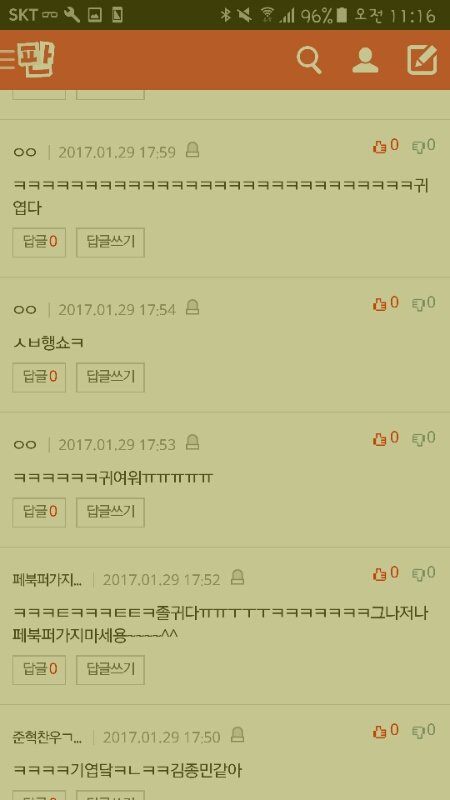Viewport: 450px width, 800px height.
Task: Report the 17:52 comment via siren icon
Action: point(237,578)
